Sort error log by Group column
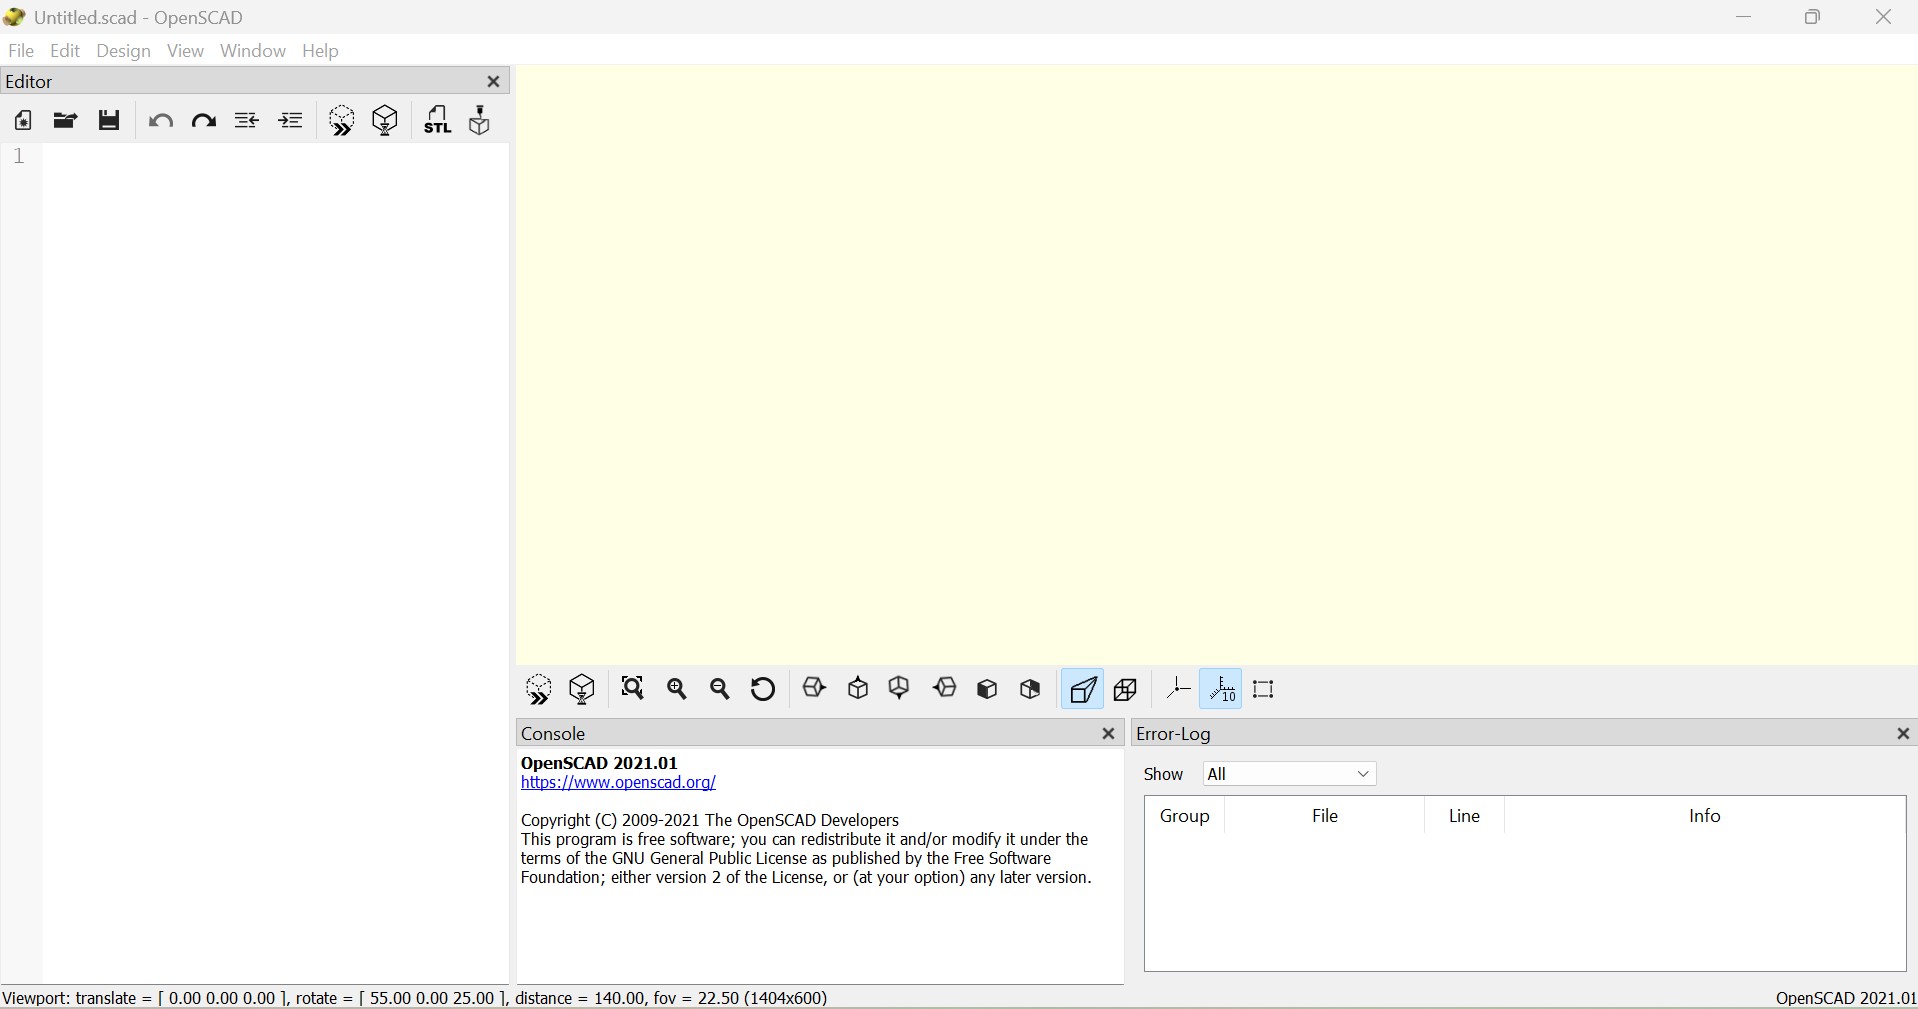 pyautogui.click(x=1185, y=817)
